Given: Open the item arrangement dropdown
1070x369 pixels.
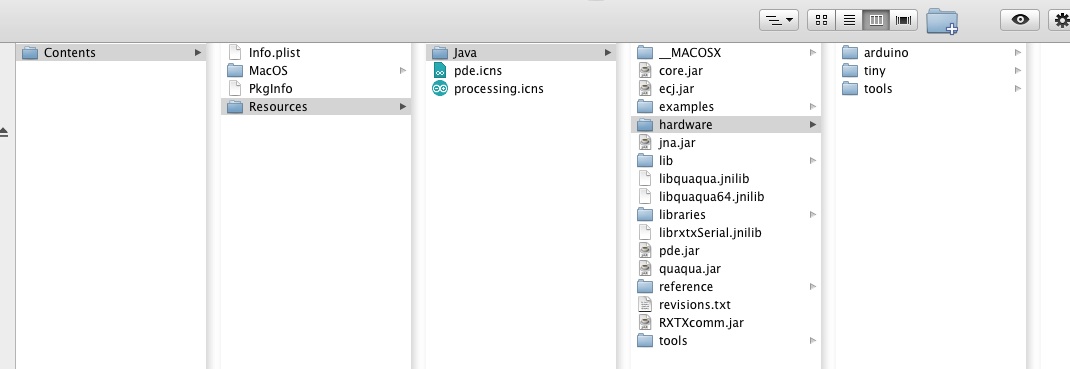Looking at the screenshot, I should (x=779, y=20).
